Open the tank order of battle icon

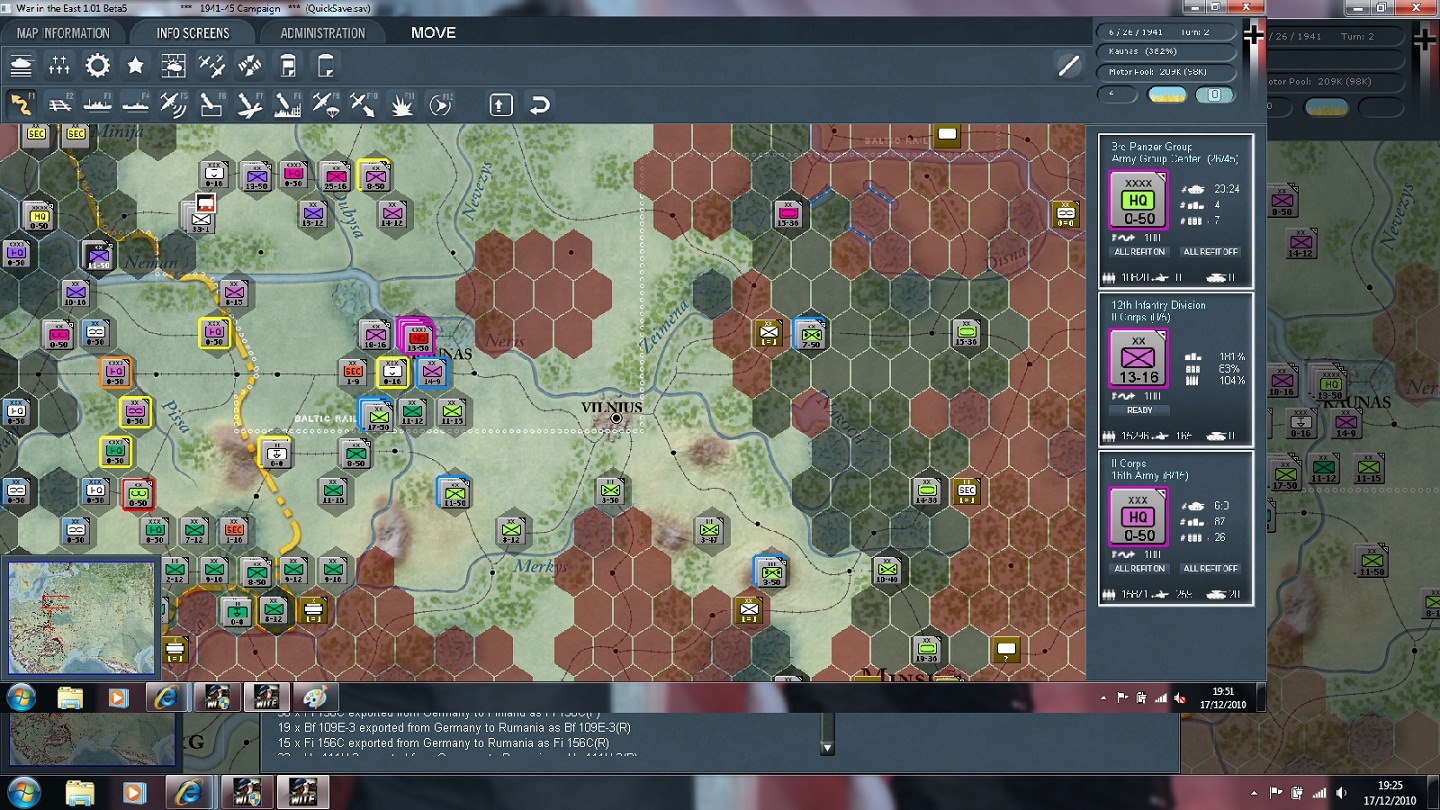(21, 66)
